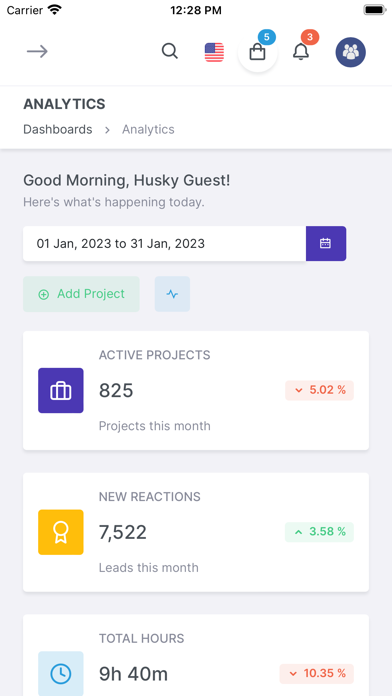Click the Active Projects briefcase icon
Screen dimensions: 392x696
pos(61,391)
